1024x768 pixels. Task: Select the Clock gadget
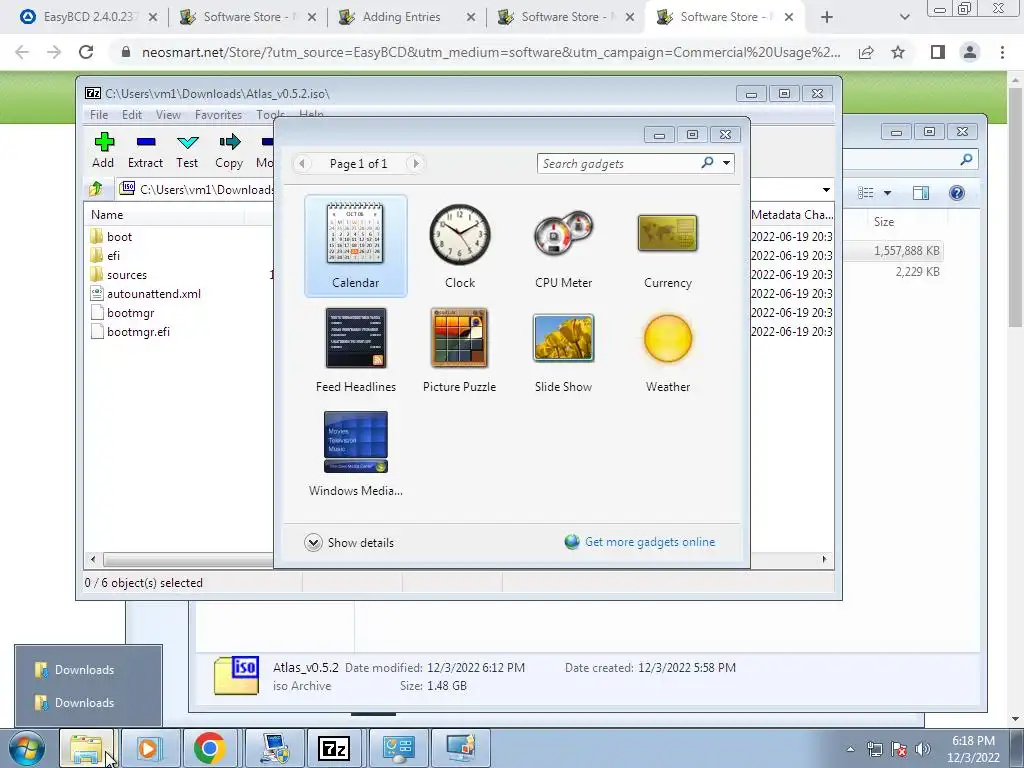[460, 246]
